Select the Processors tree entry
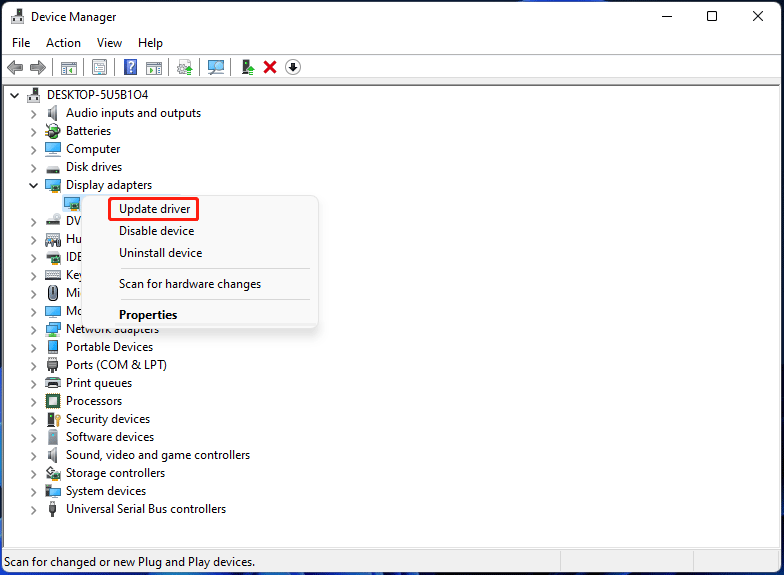 [94, 401]
